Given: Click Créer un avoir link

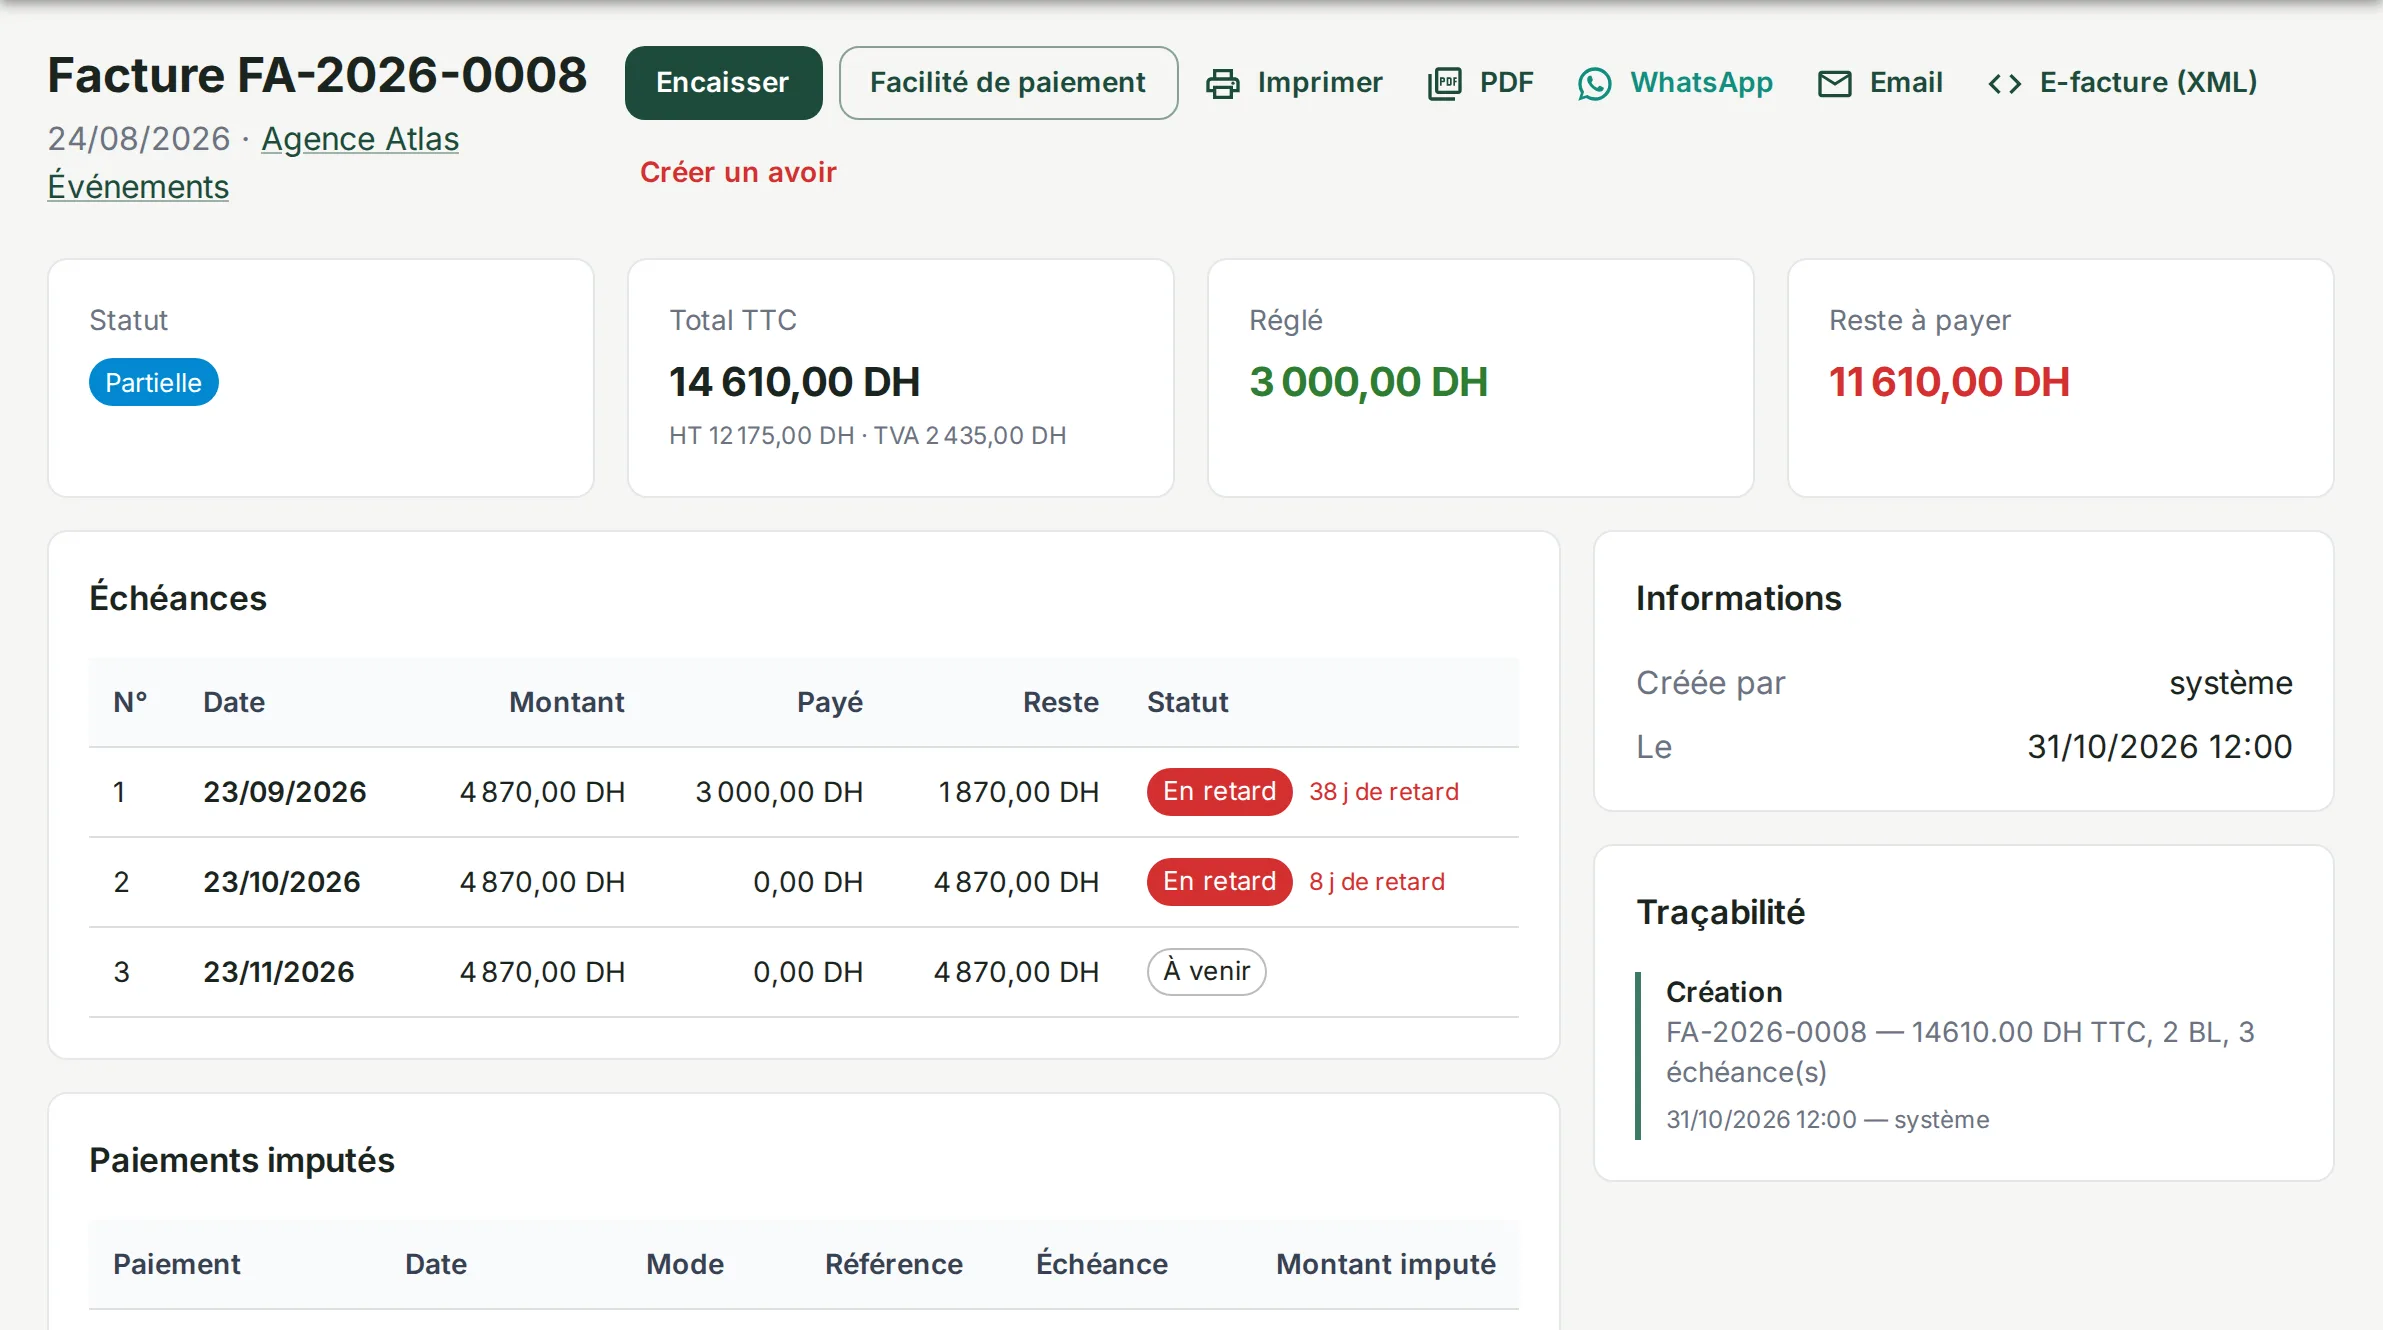Looking at the screenshot, I should 738,172.
